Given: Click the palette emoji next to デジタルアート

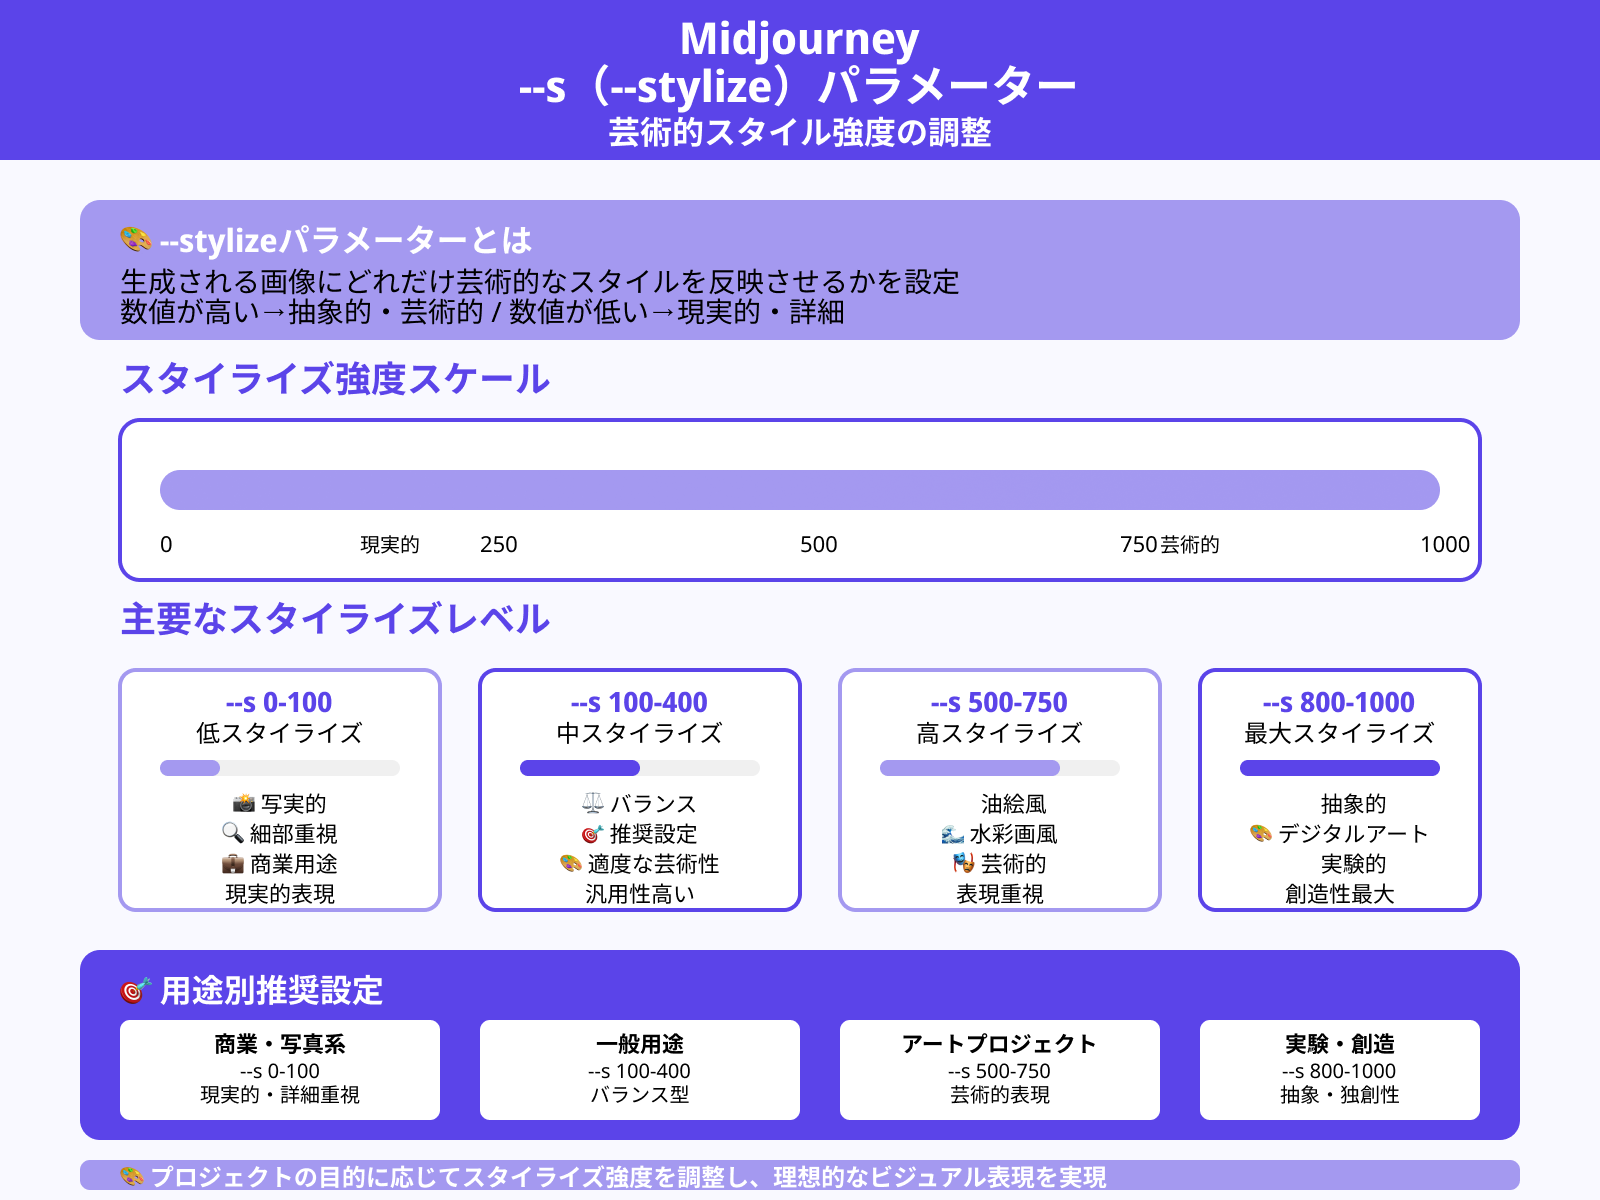Looking at the screenshot, I should pyautogui.click(x=1260, y=833).
